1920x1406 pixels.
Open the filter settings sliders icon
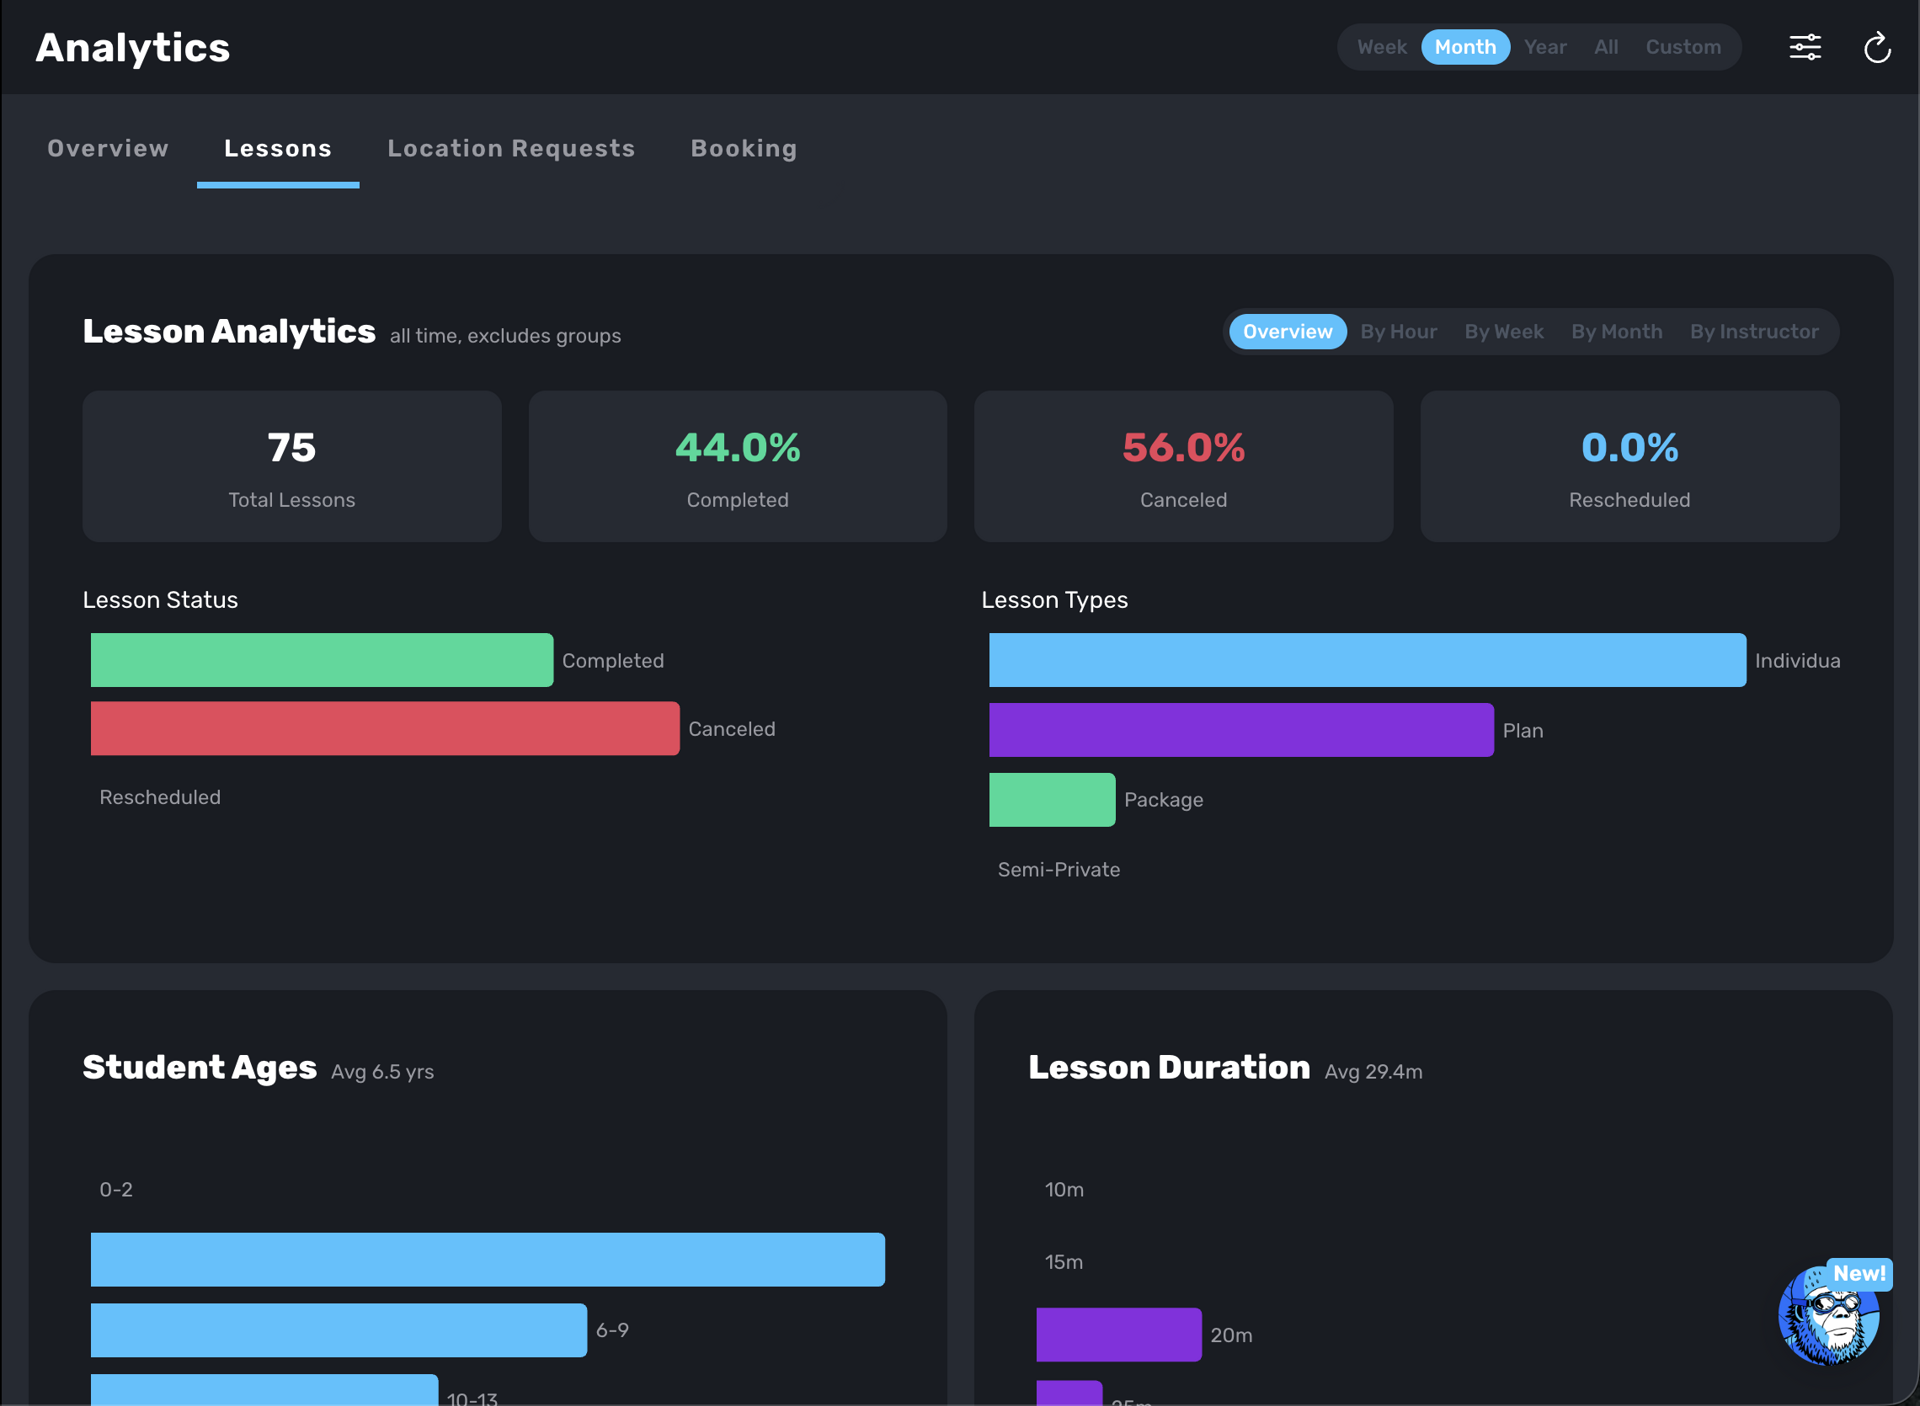(x=1805, y=47)
